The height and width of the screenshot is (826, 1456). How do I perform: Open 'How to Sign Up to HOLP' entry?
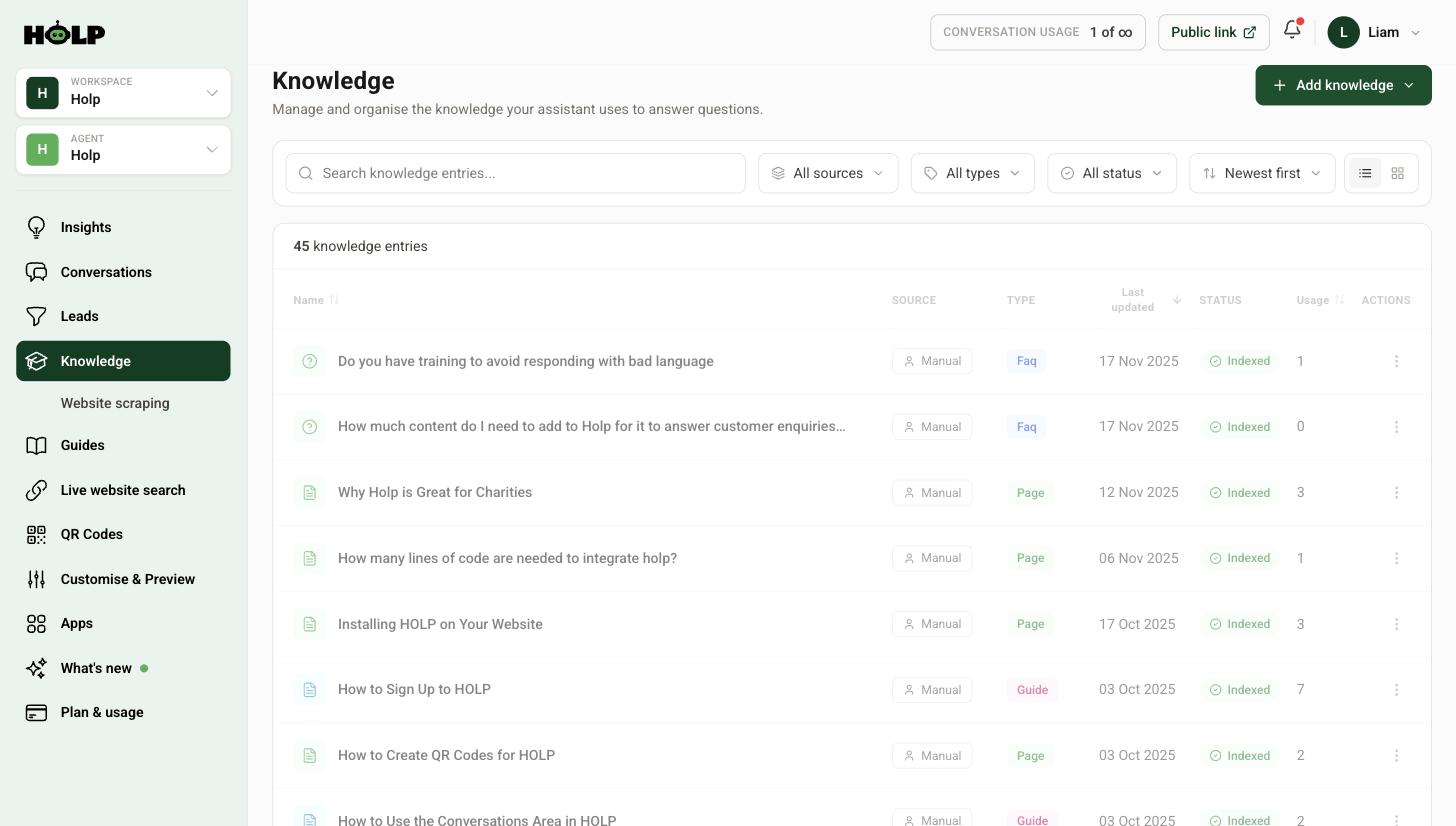(414, 689)
